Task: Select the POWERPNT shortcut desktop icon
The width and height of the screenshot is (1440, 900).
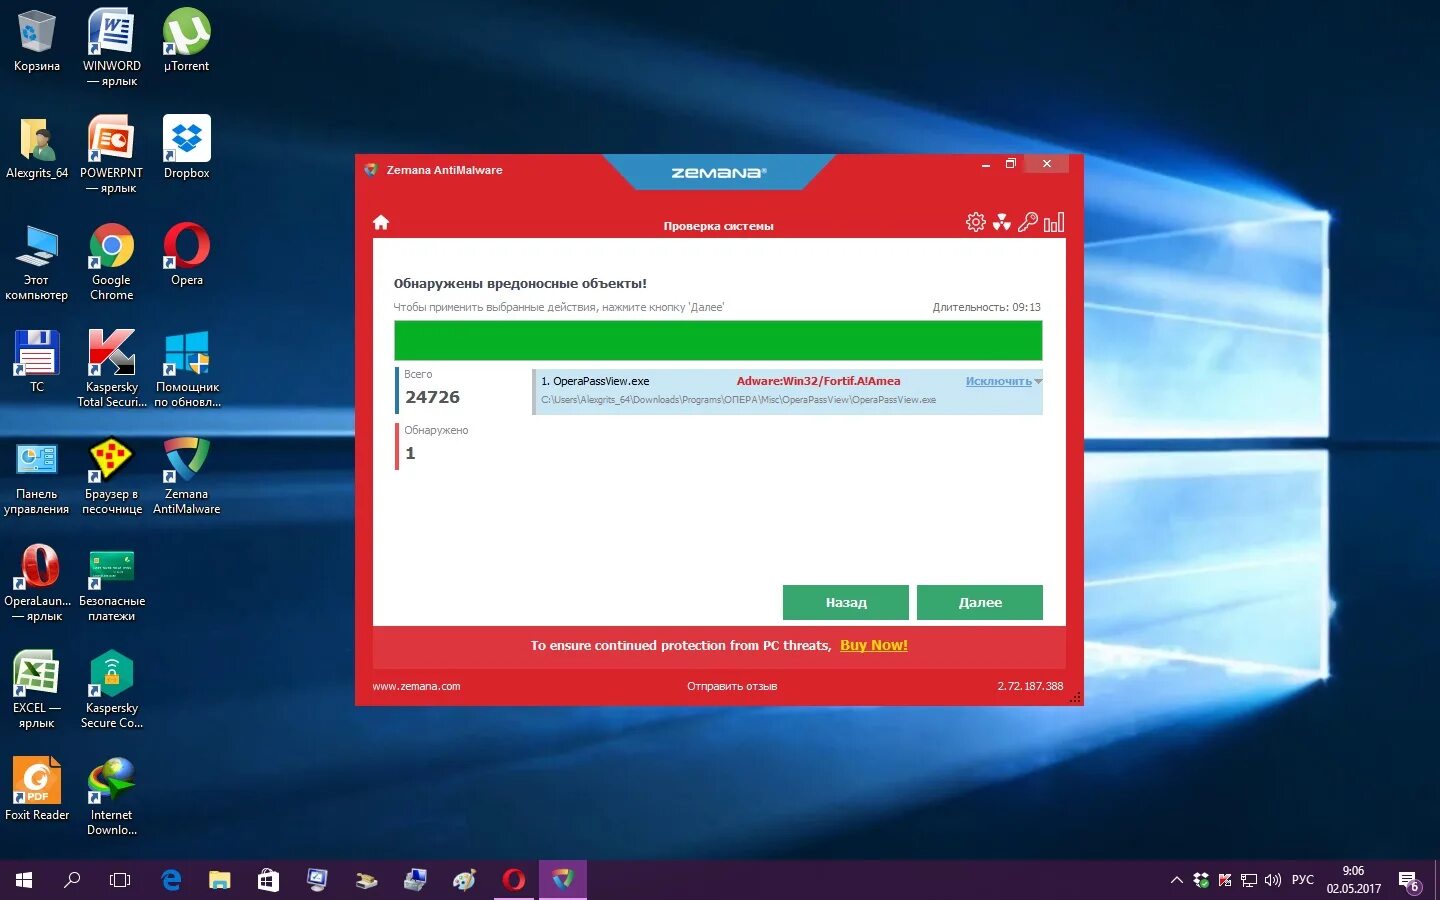Action: (x=112, y=155)
